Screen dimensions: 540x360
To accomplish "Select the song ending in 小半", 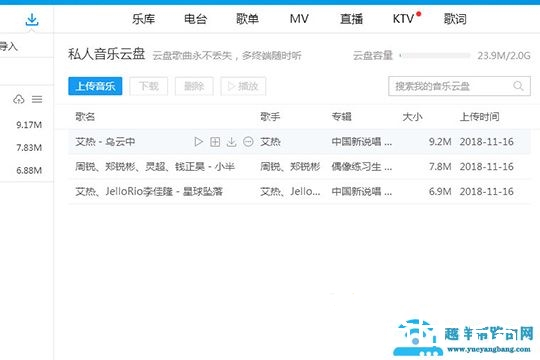I will coord(299,166).
